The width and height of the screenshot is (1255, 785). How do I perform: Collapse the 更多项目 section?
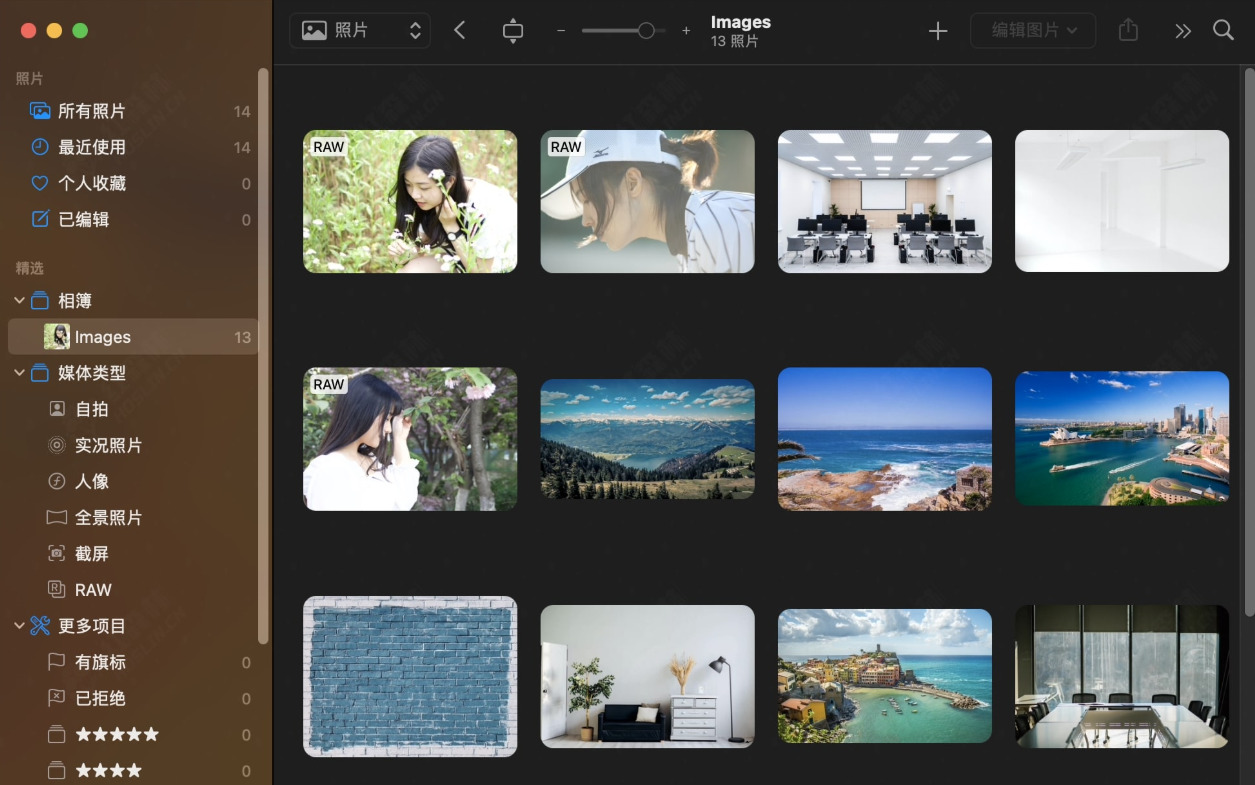click(x=19, y=625)
